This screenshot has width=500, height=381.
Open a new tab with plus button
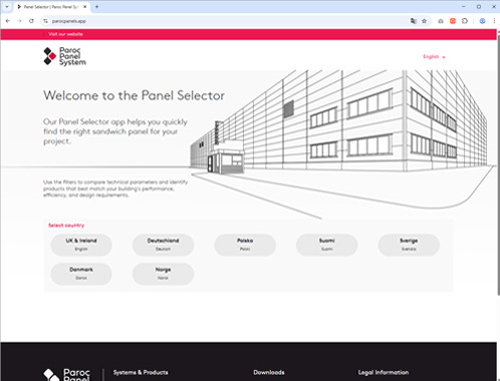[x=97, y=7]
